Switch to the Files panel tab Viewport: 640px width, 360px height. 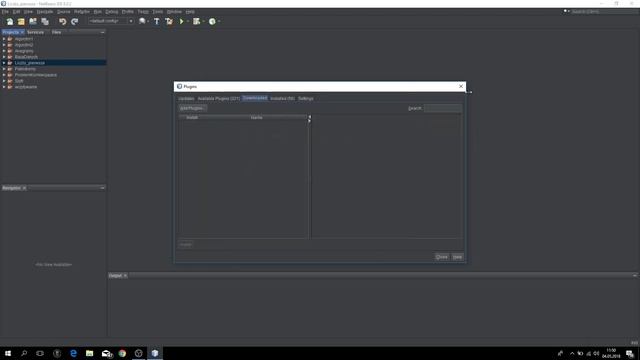pyautogui.click(x=56, y=32)
